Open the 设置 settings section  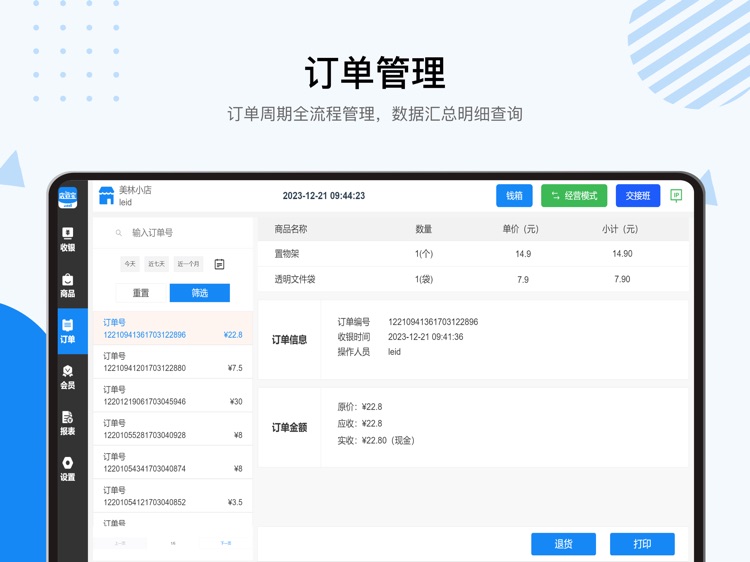point(67,469)
